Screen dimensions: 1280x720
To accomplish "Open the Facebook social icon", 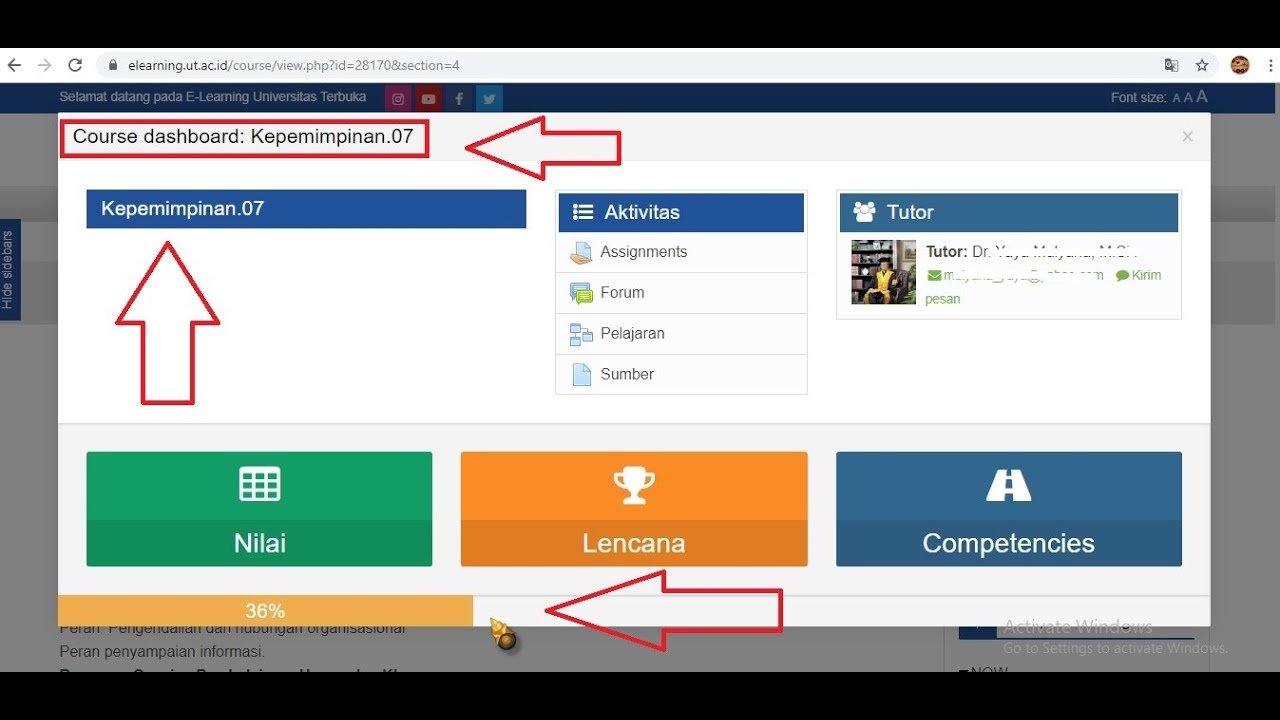I will [x=459, y=98].
